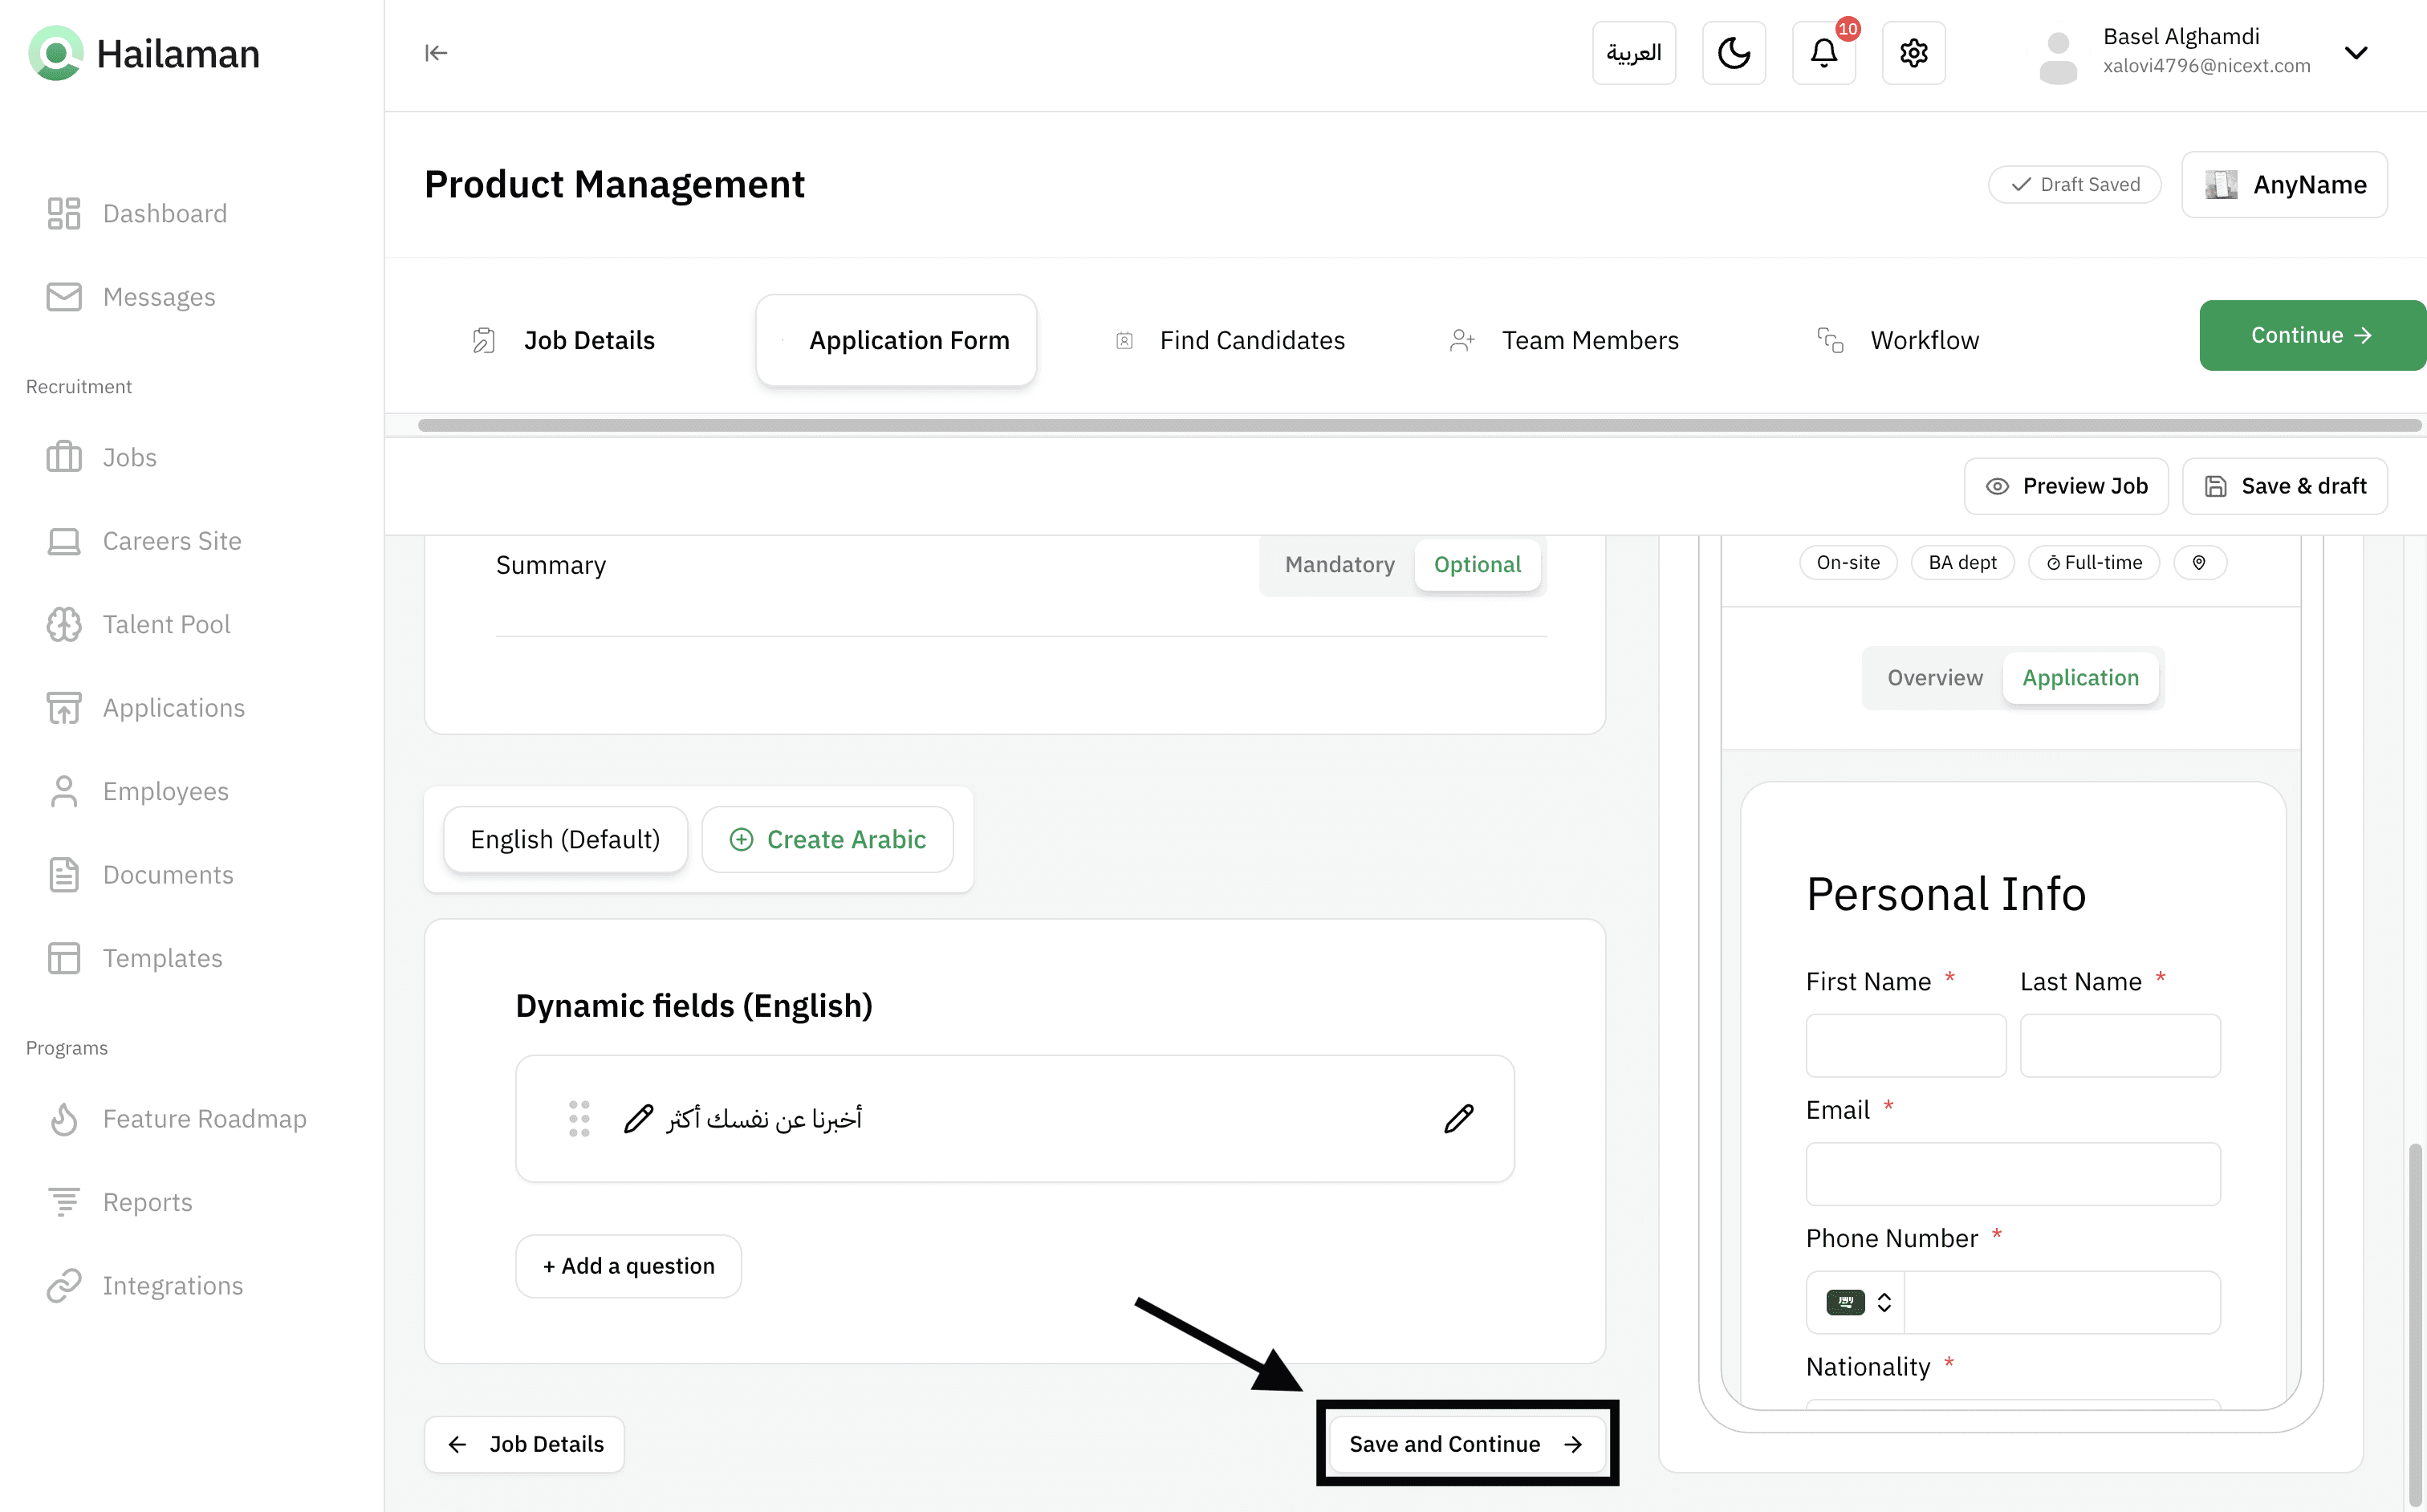Screen dimensions: 2427x1512
Task: Open settings gear icon
Action: click(1913, 53)
